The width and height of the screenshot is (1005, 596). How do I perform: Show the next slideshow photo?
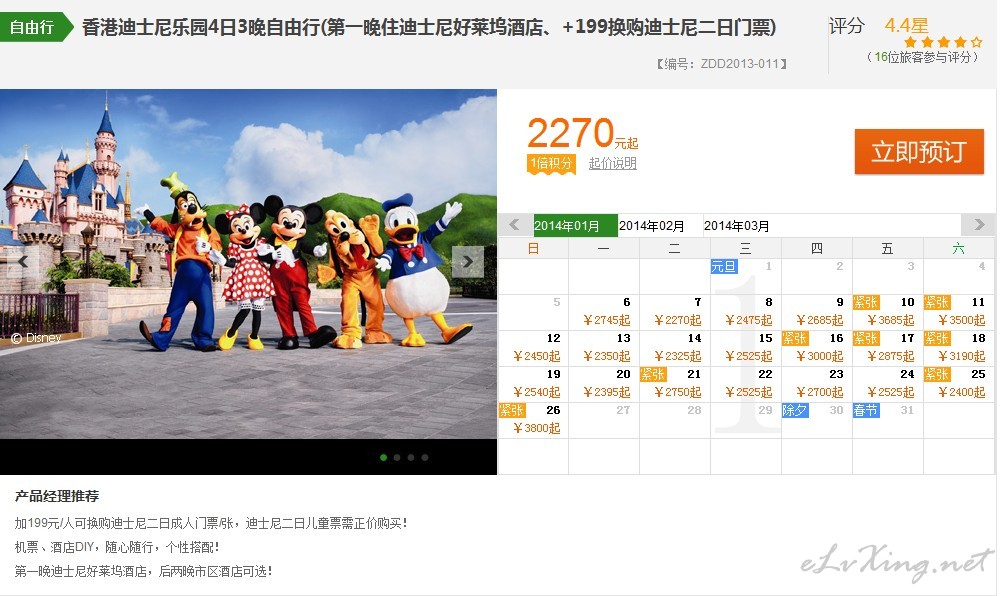(x=468, y=261)
